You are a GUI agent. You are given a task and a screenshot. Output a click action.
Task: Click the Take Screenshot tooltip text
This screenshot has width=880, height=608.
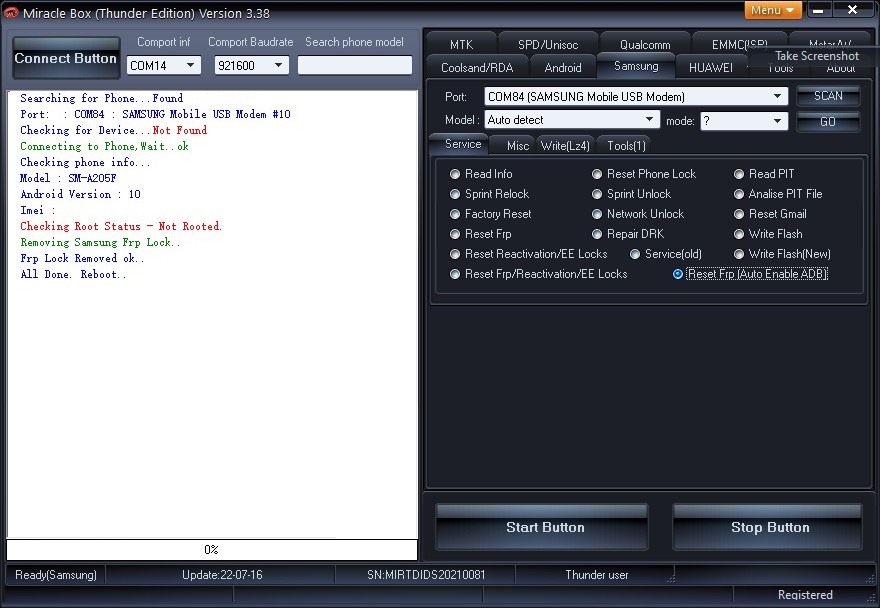(817, 56)
